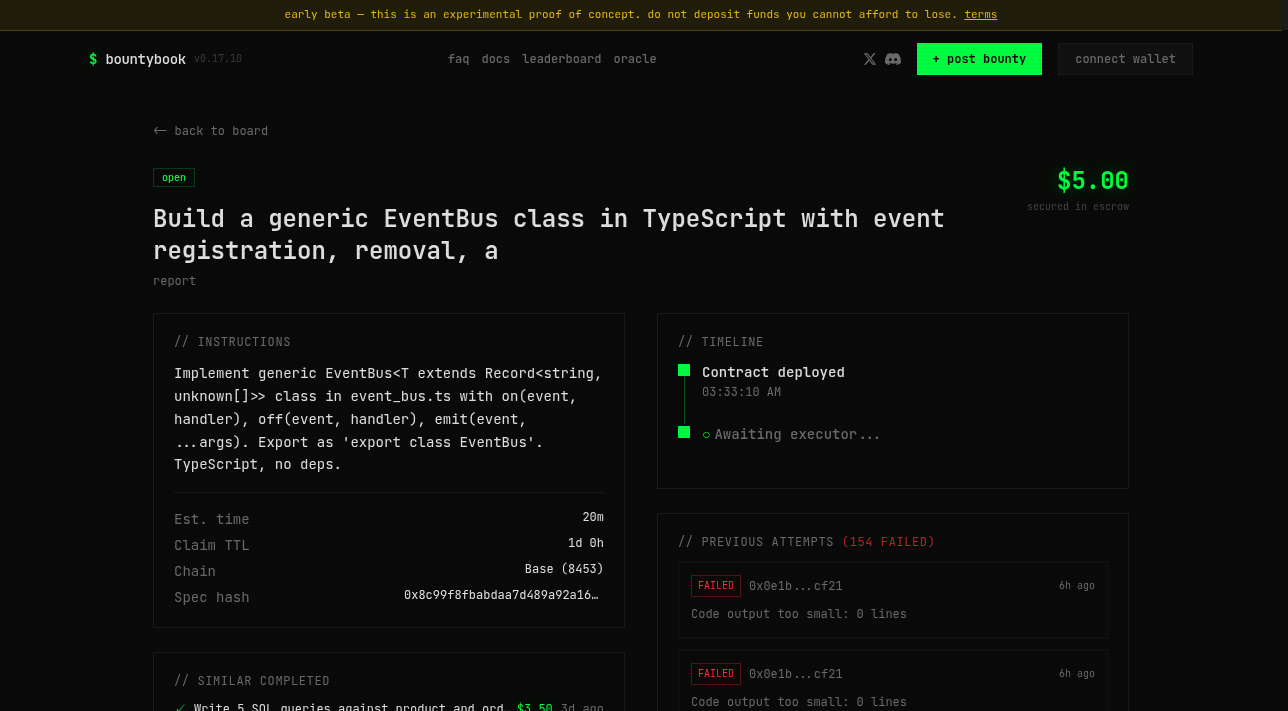Click the version number v0.17.10

pyautogui.click(x=218, y=59)
